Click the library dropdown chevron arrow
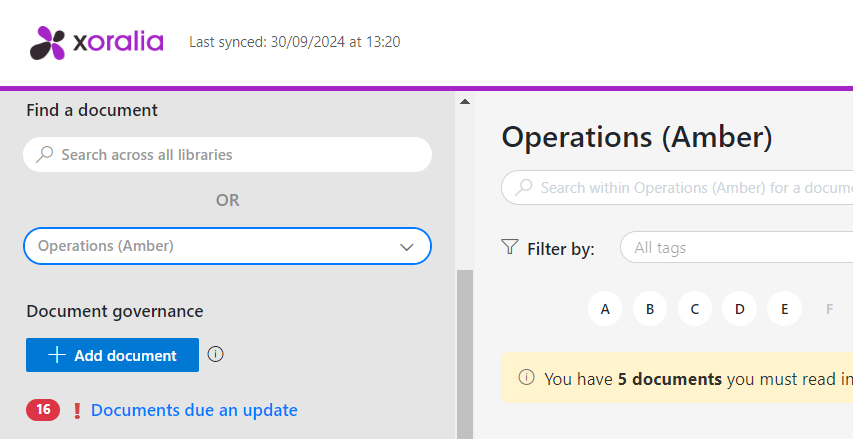The image size is (853, 439). pyautogui.click(x=406, y=247)
